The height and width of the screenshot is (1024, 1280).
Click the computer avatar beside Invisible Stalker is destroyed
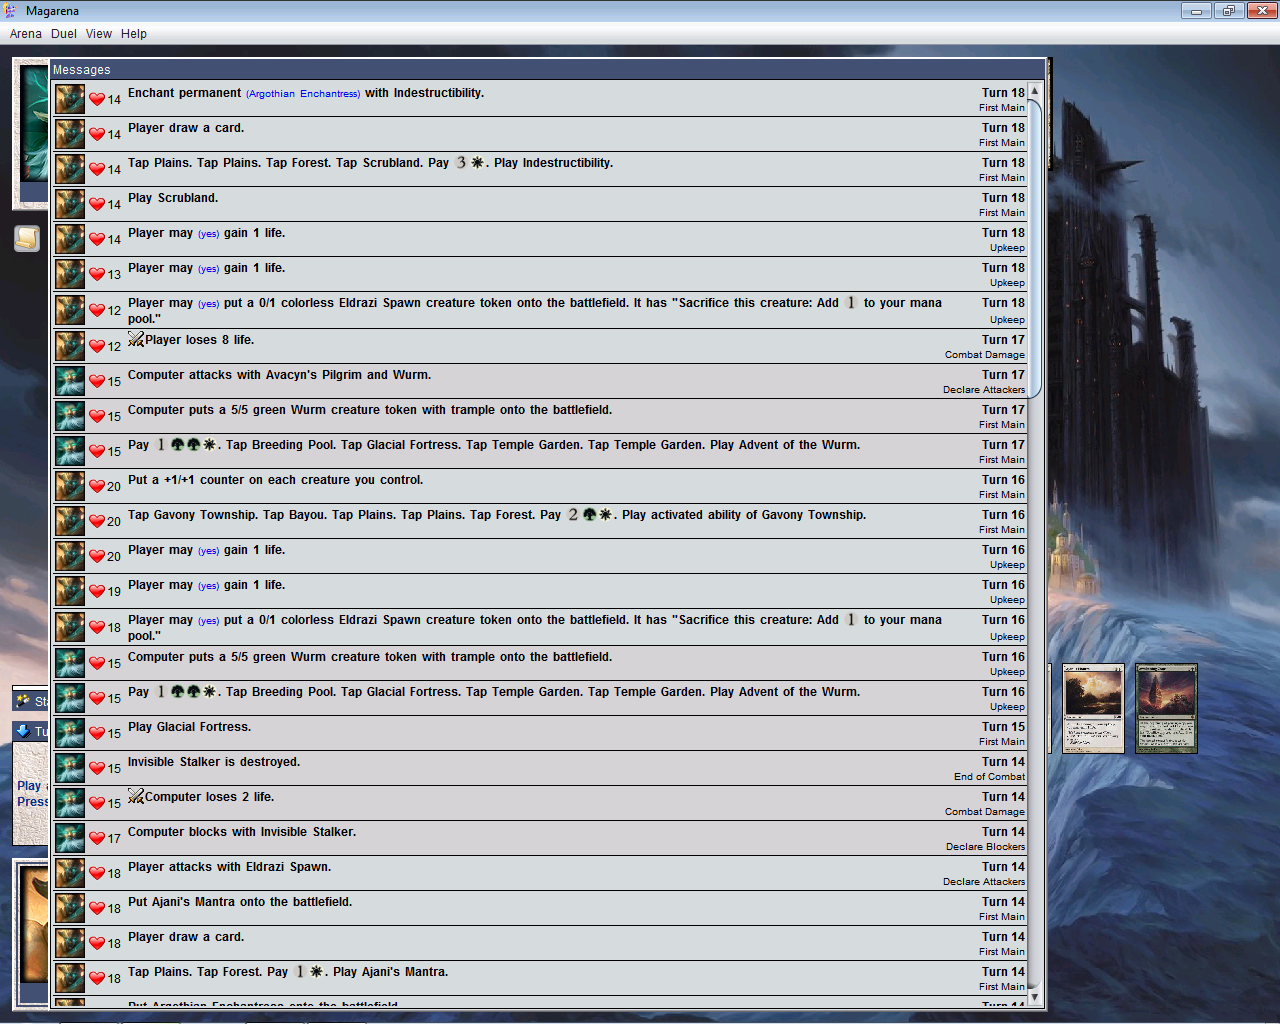[x=70, y=768]
